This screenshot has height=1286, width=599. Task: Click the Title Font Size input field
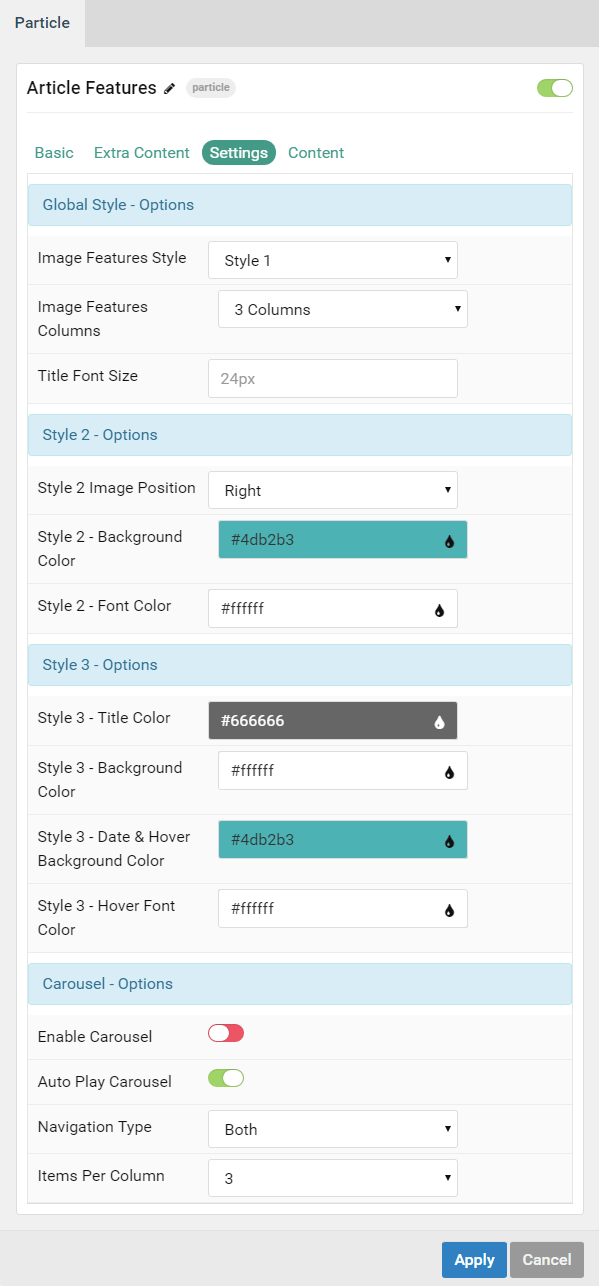point(333,379)
